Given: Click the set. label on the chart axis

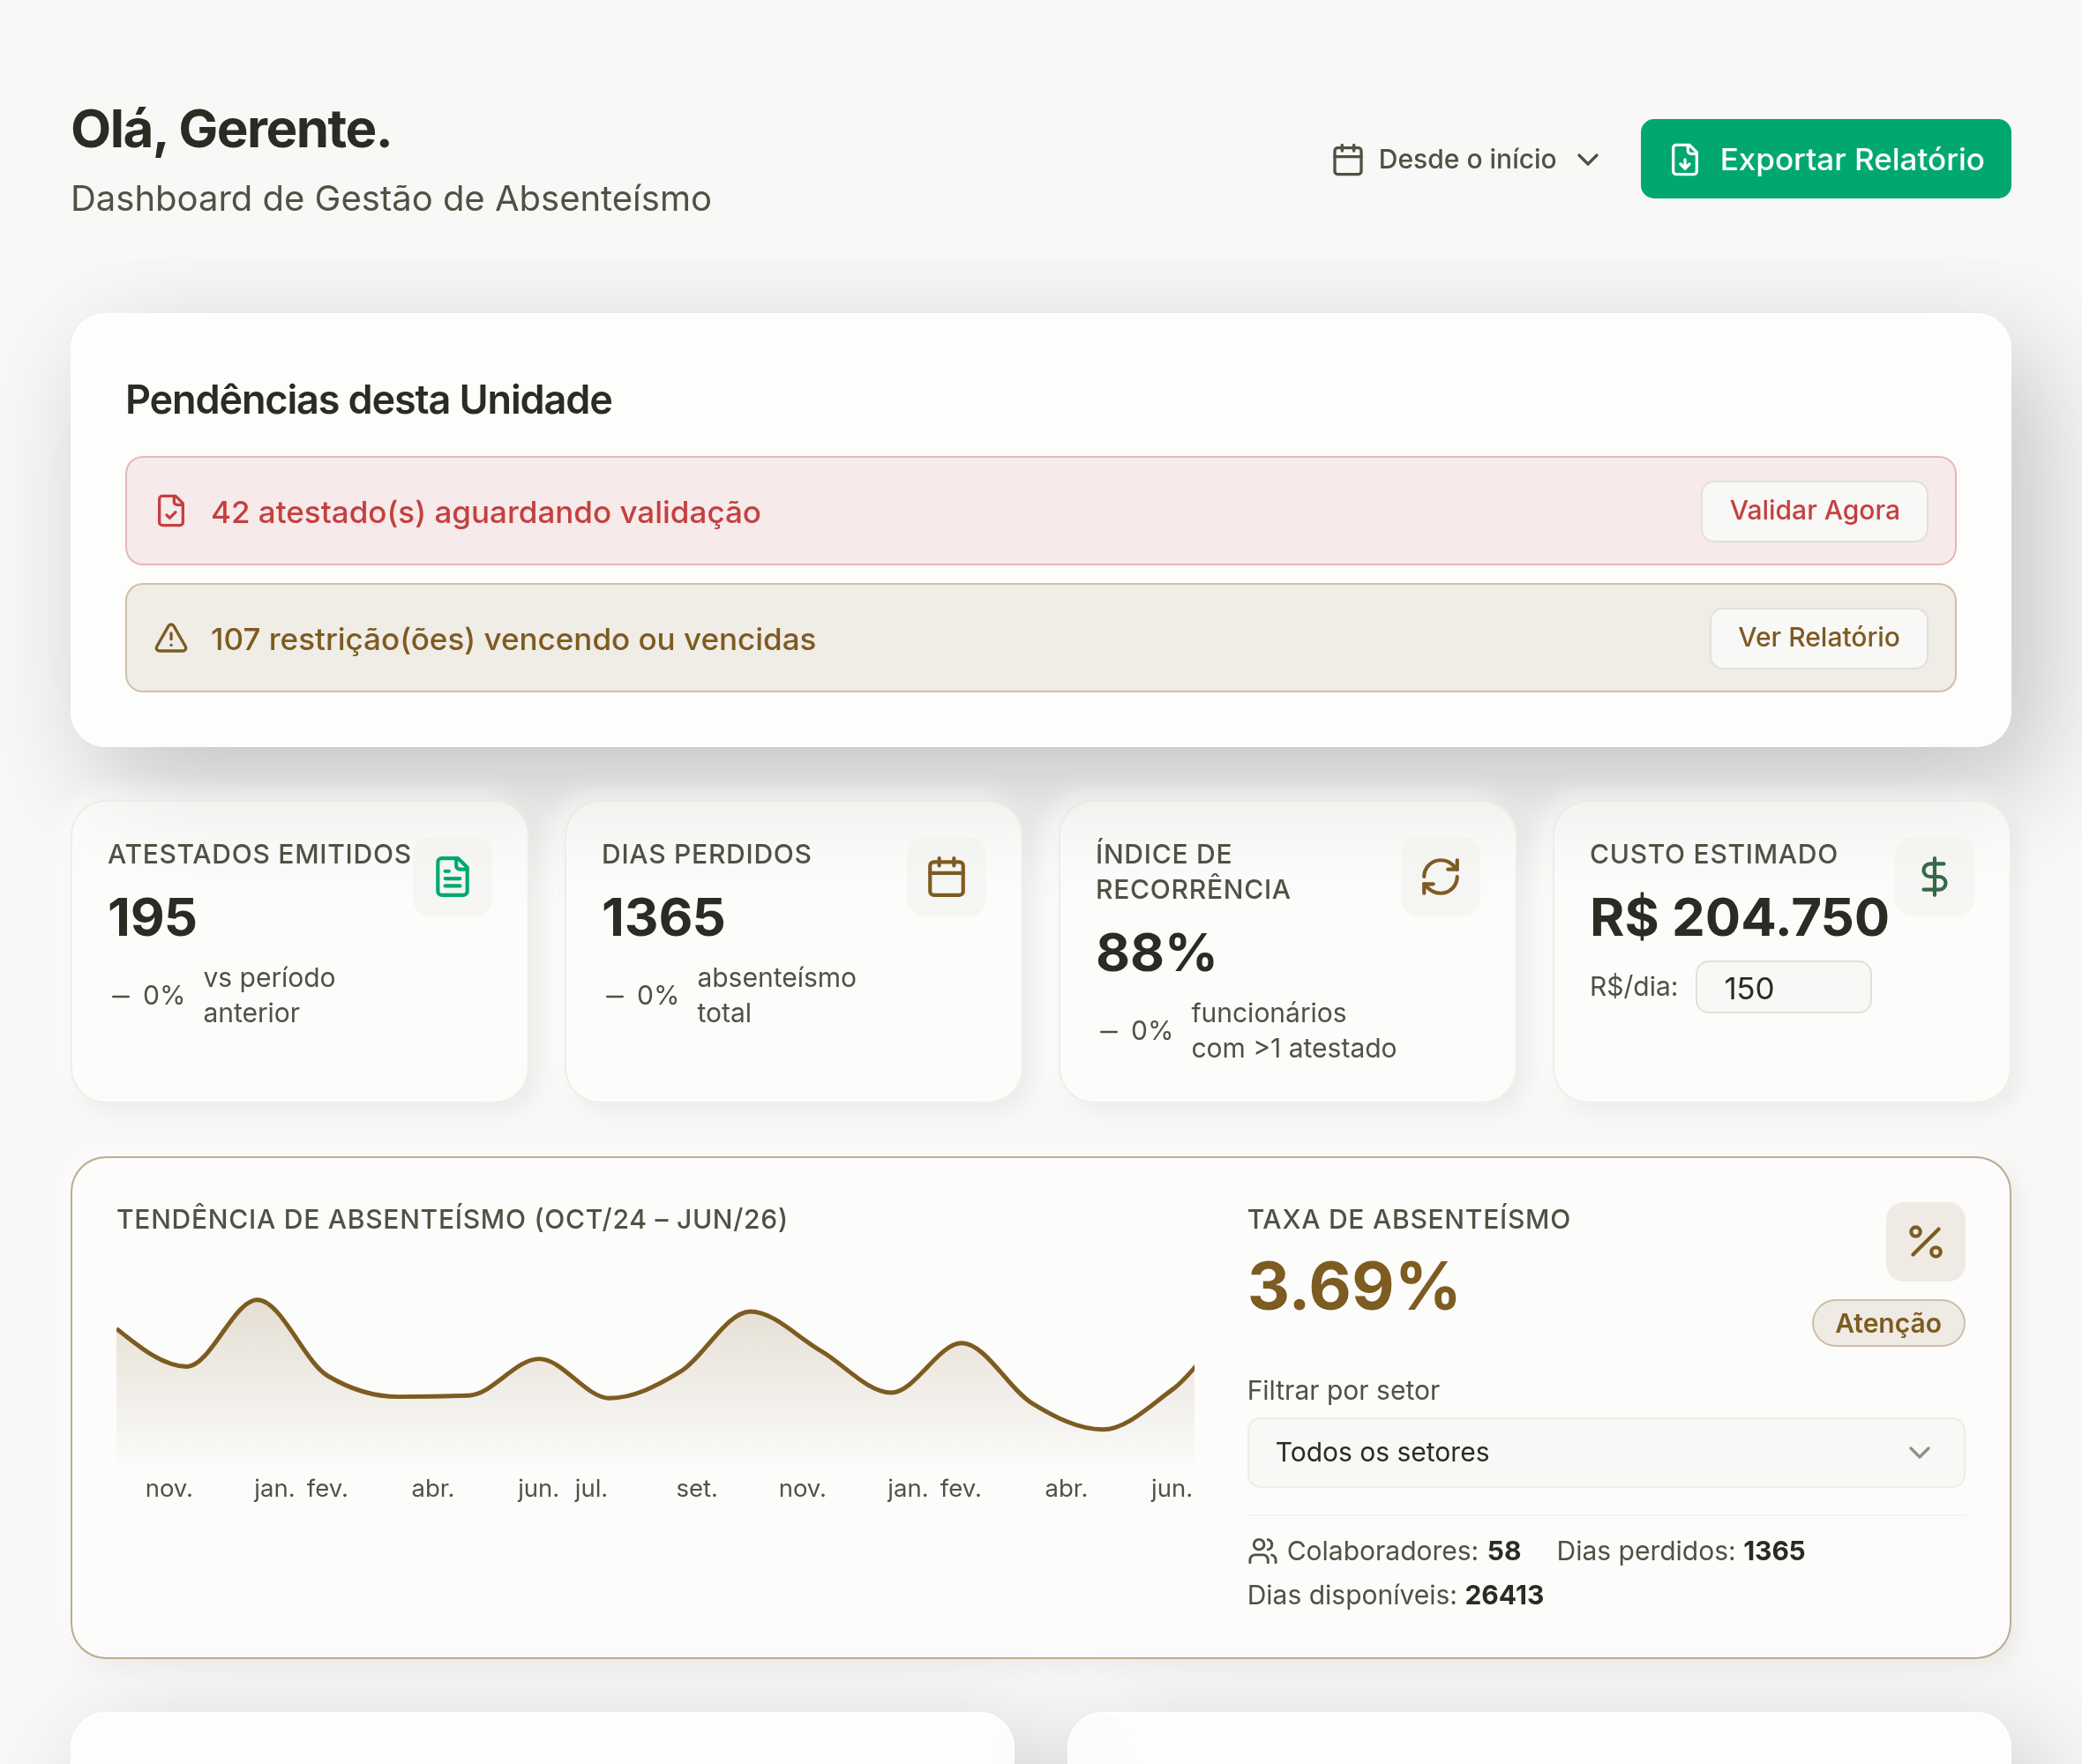Looking at the screenshot, I should (696, 1488).
